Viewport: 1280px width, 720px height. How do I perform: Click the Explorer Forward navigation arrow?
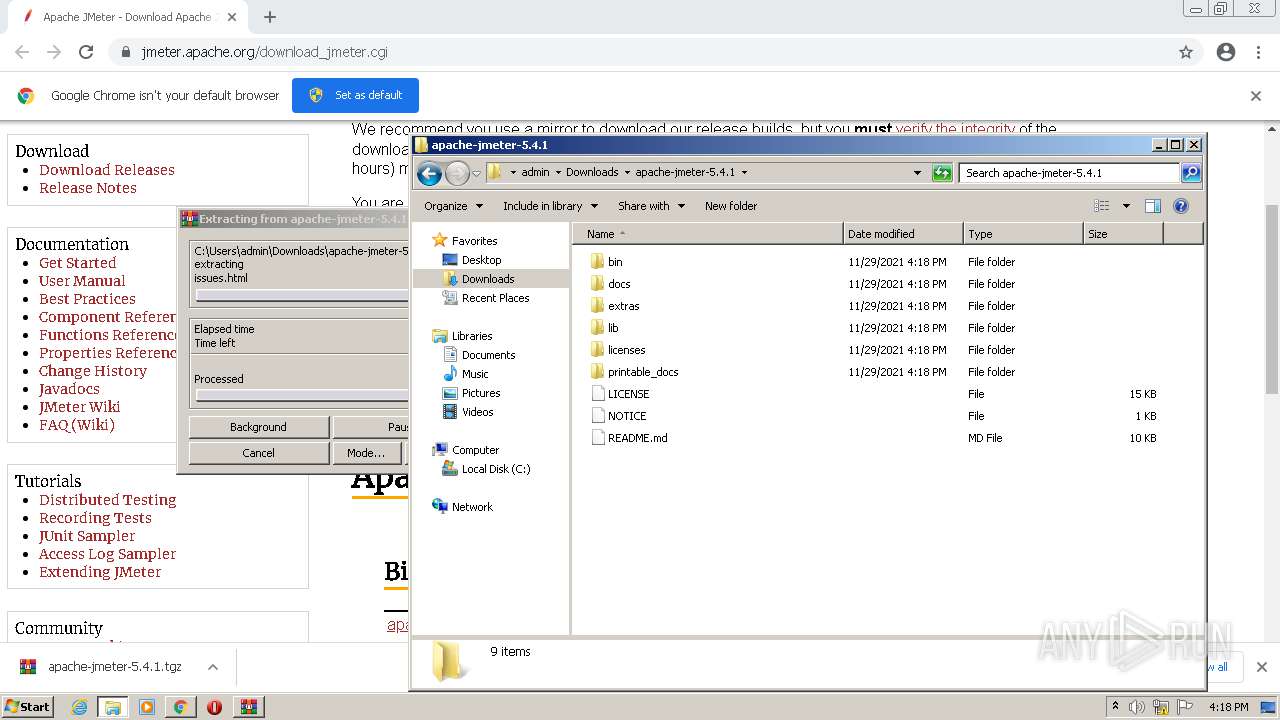pos(457,173)
